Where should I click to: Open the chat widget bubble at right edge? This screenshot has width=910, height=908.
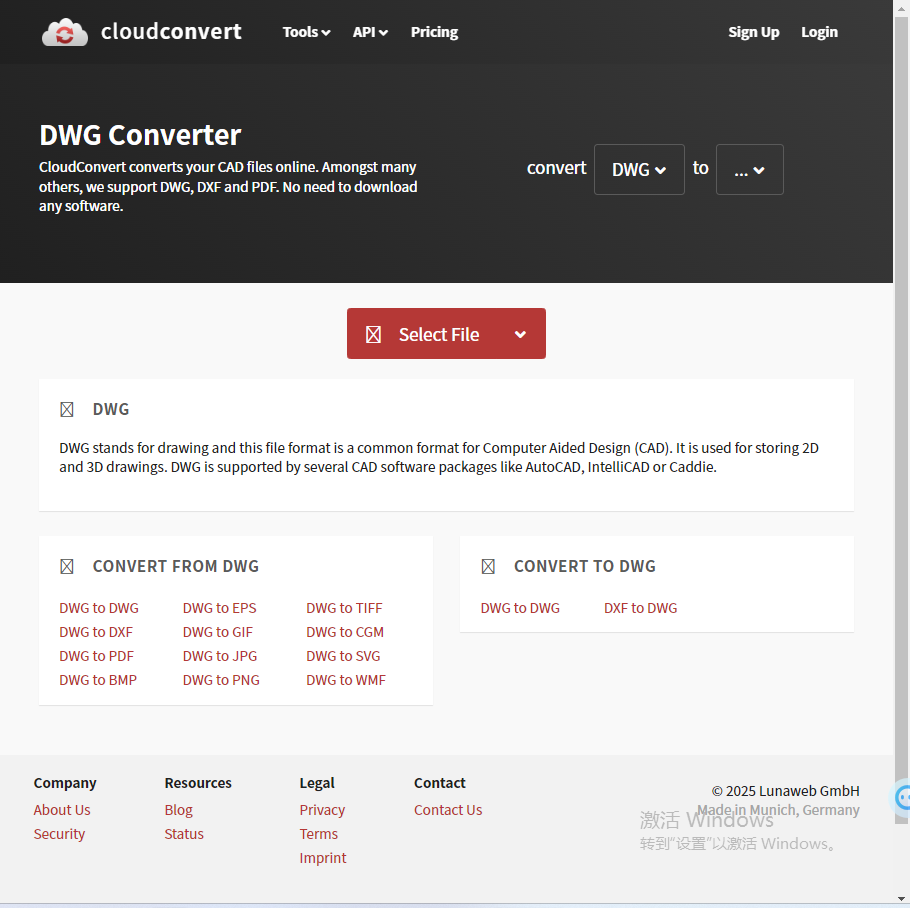(901, 798)
